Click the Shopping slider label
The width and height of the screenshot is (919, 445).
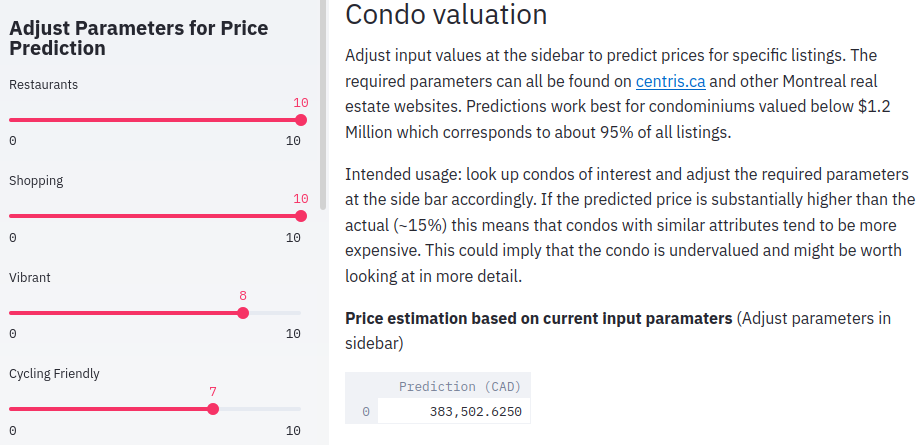pos(36,181)
